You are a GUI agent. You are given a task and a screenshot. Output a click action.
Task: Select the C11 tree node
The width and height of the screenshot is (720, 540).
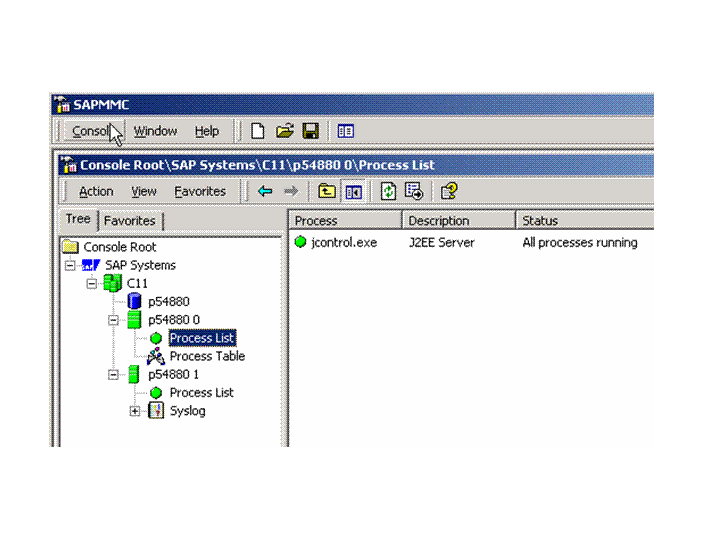pyautogui.click(x=137, y=284)
